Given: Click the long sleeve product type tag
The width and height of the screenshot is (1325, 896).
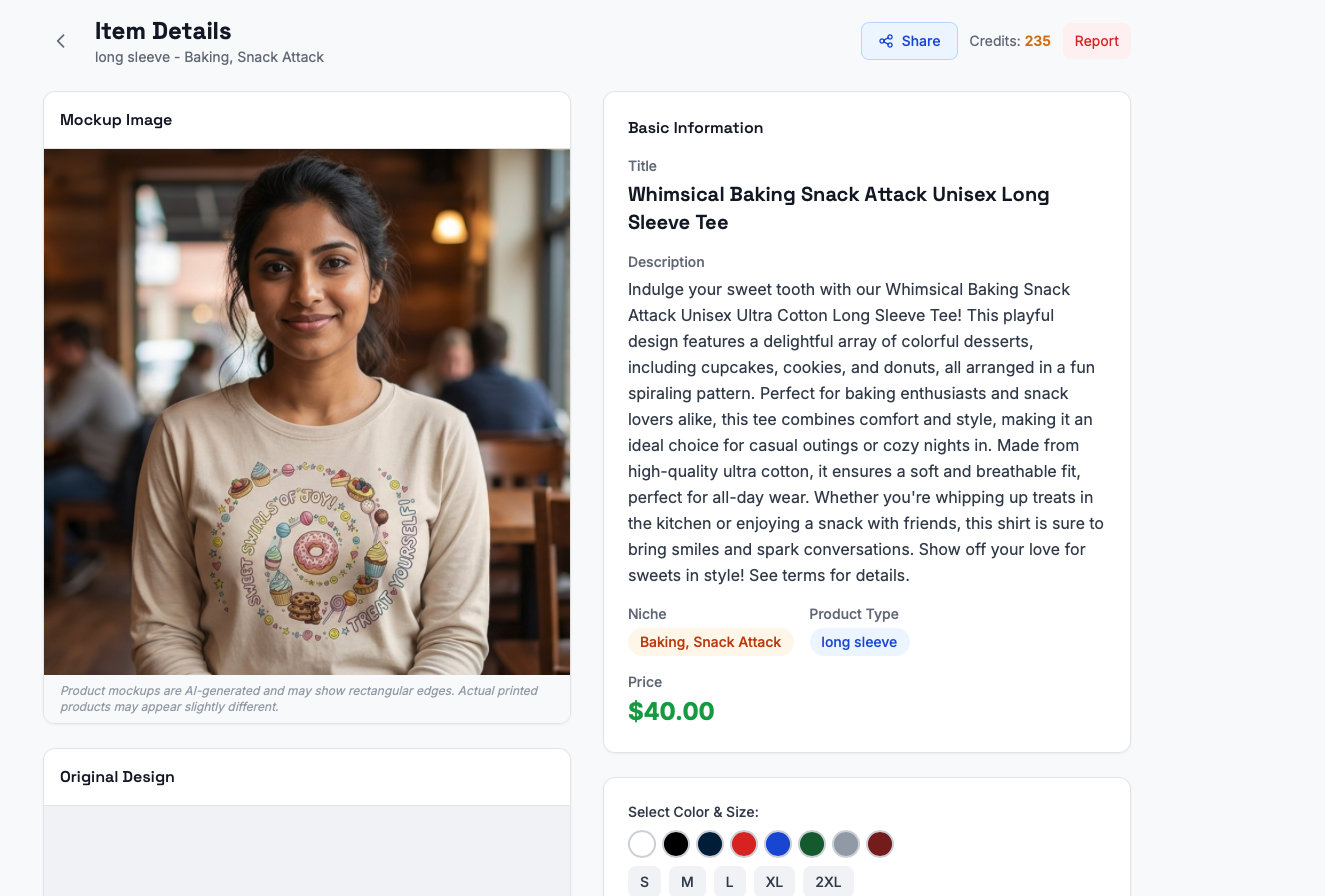Looking at the screenshot, I should [859, 642].
